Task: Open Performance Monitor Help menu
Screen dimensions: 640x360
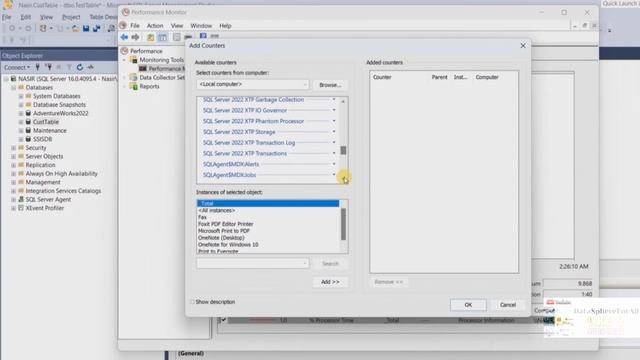Action: [225, 26]
